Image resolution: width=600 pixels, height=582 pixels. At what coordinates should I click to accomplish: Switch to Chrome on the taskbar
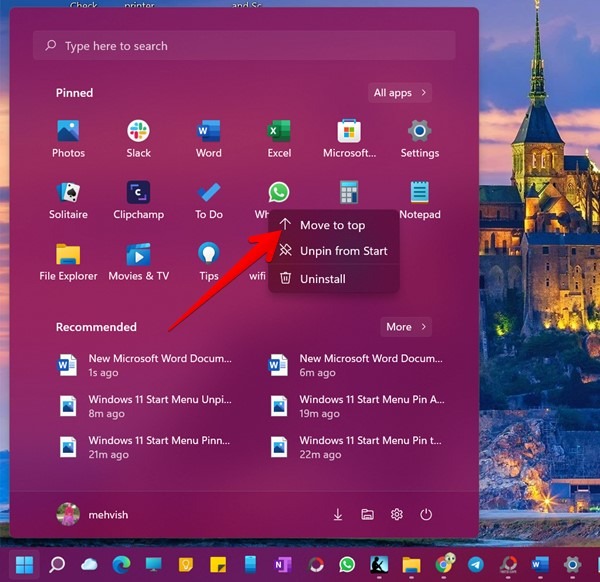pyautogui.click(x=444, y=563)
